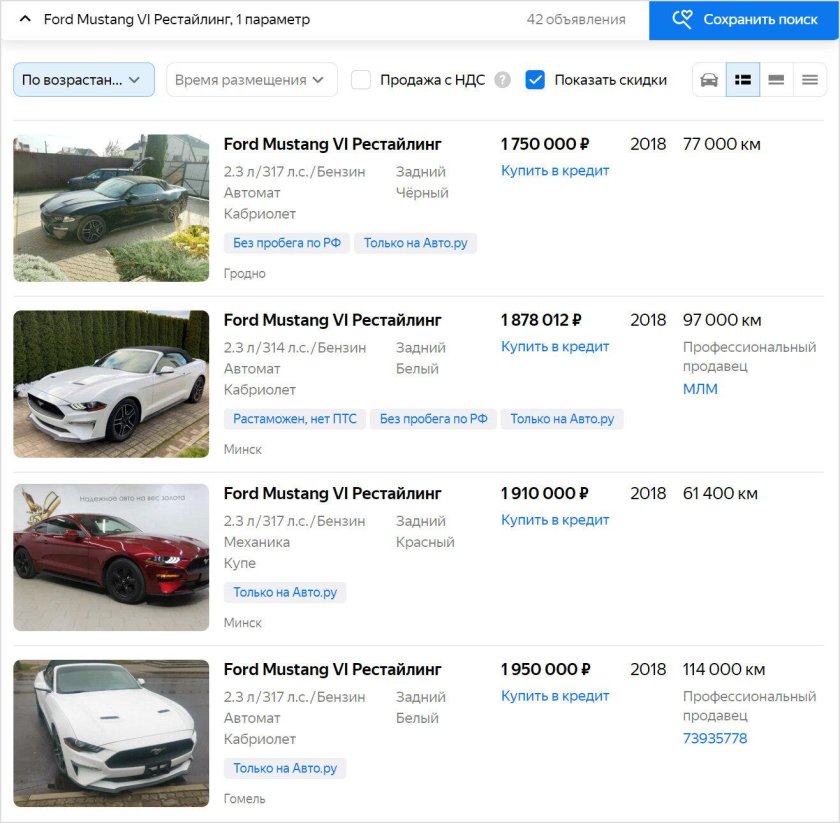Click the 42 объявления counter
This screenshot has width=840, height=823.
click(x=577, y=19)
